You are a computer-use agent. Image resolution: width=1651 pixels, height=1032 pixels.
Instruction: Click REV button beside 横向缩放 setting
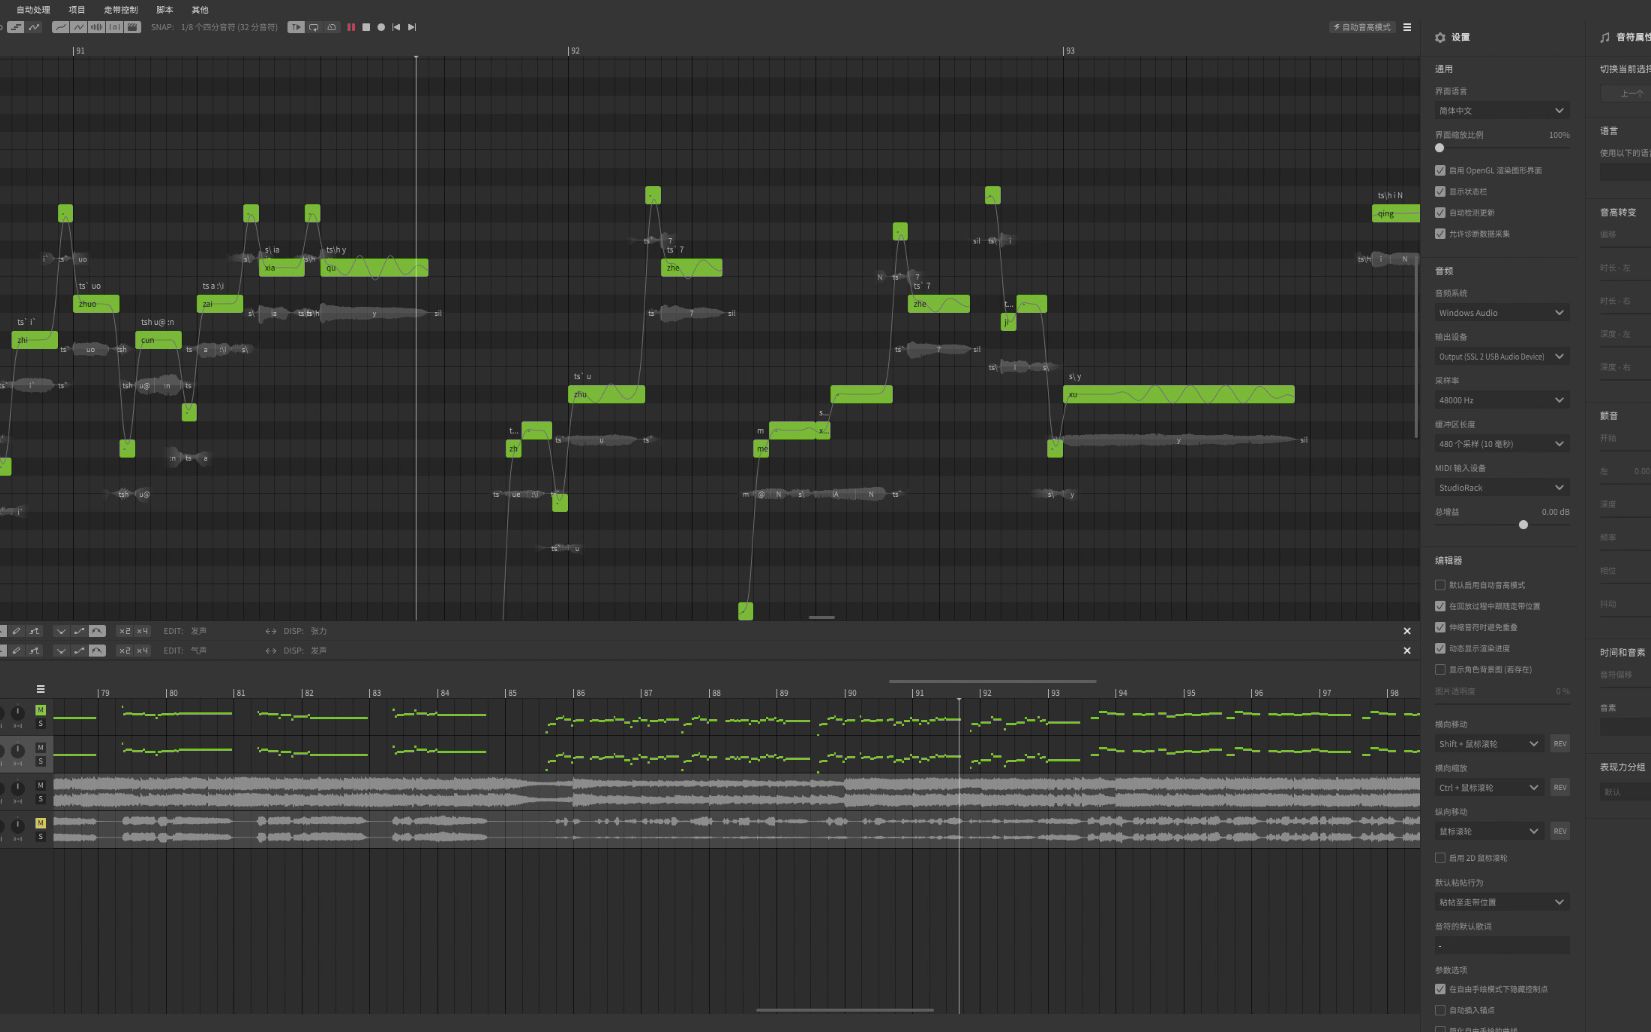pos(1560,787)
